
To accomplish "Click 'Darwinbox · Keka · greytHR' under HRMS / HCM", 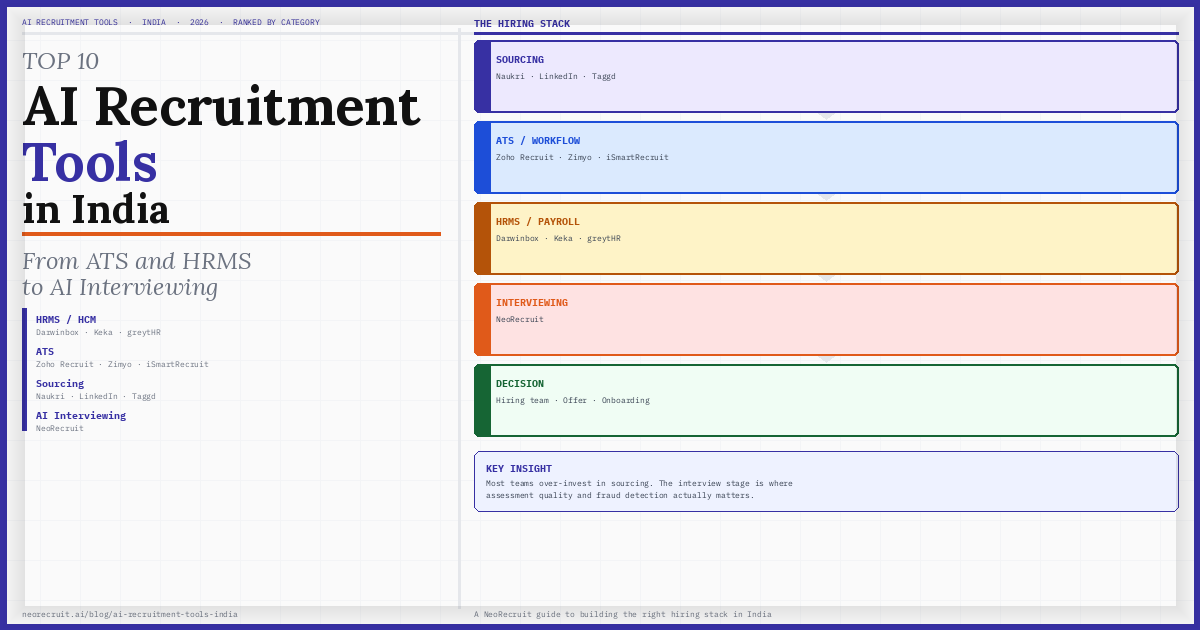I will point(98,333).
